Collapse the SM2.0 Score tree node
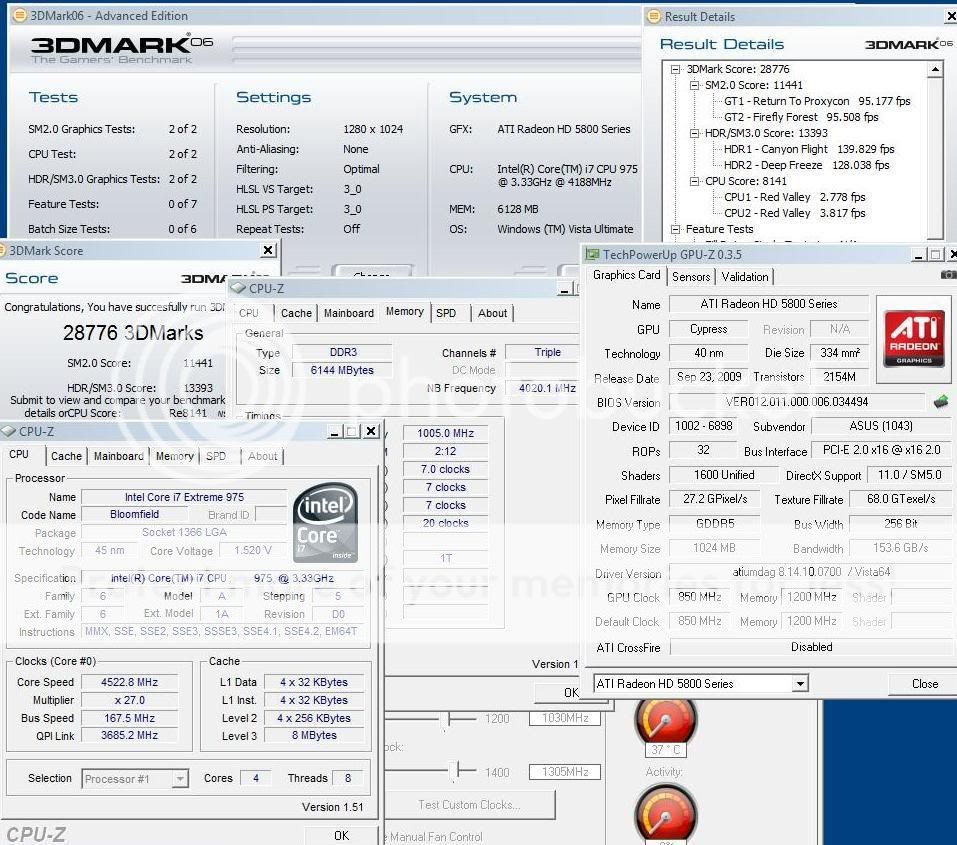 [696, 86]
